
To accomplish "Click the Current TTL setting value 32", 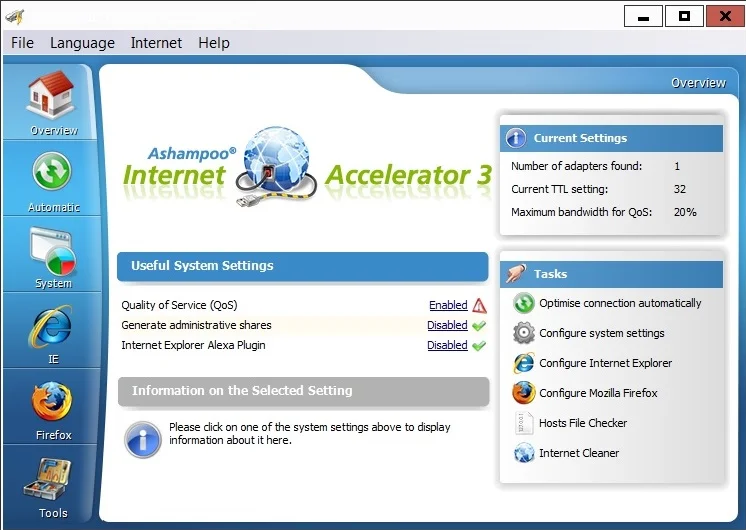I will pos(680,189).
